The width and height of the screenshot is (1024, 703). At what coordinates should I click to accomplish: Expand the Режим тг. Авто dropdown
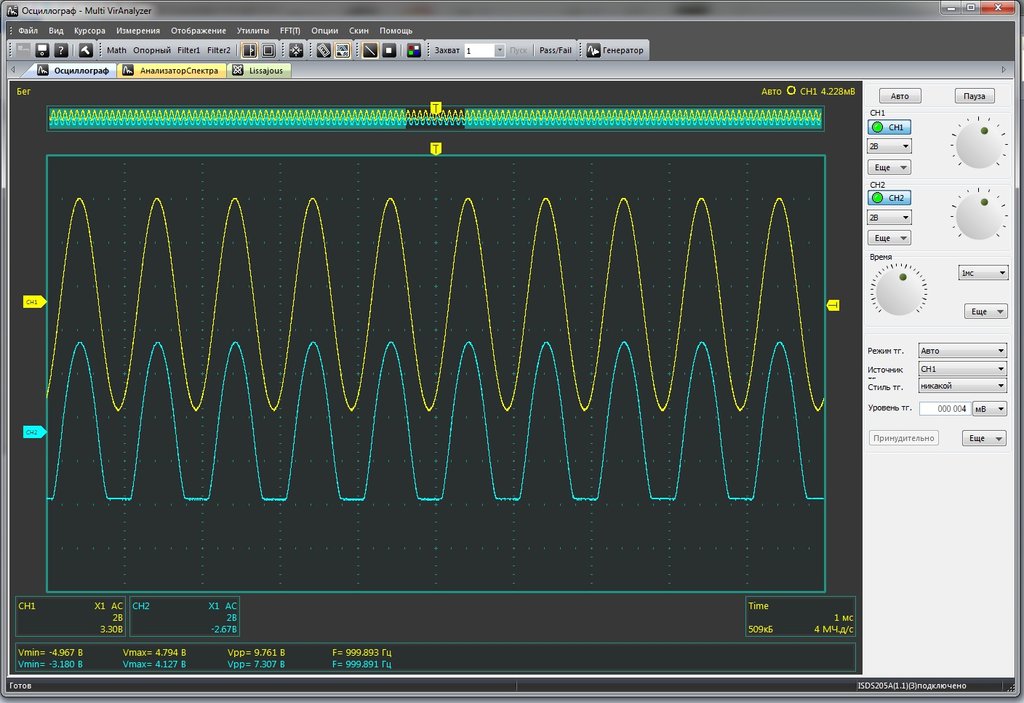[x=962, y=351]
